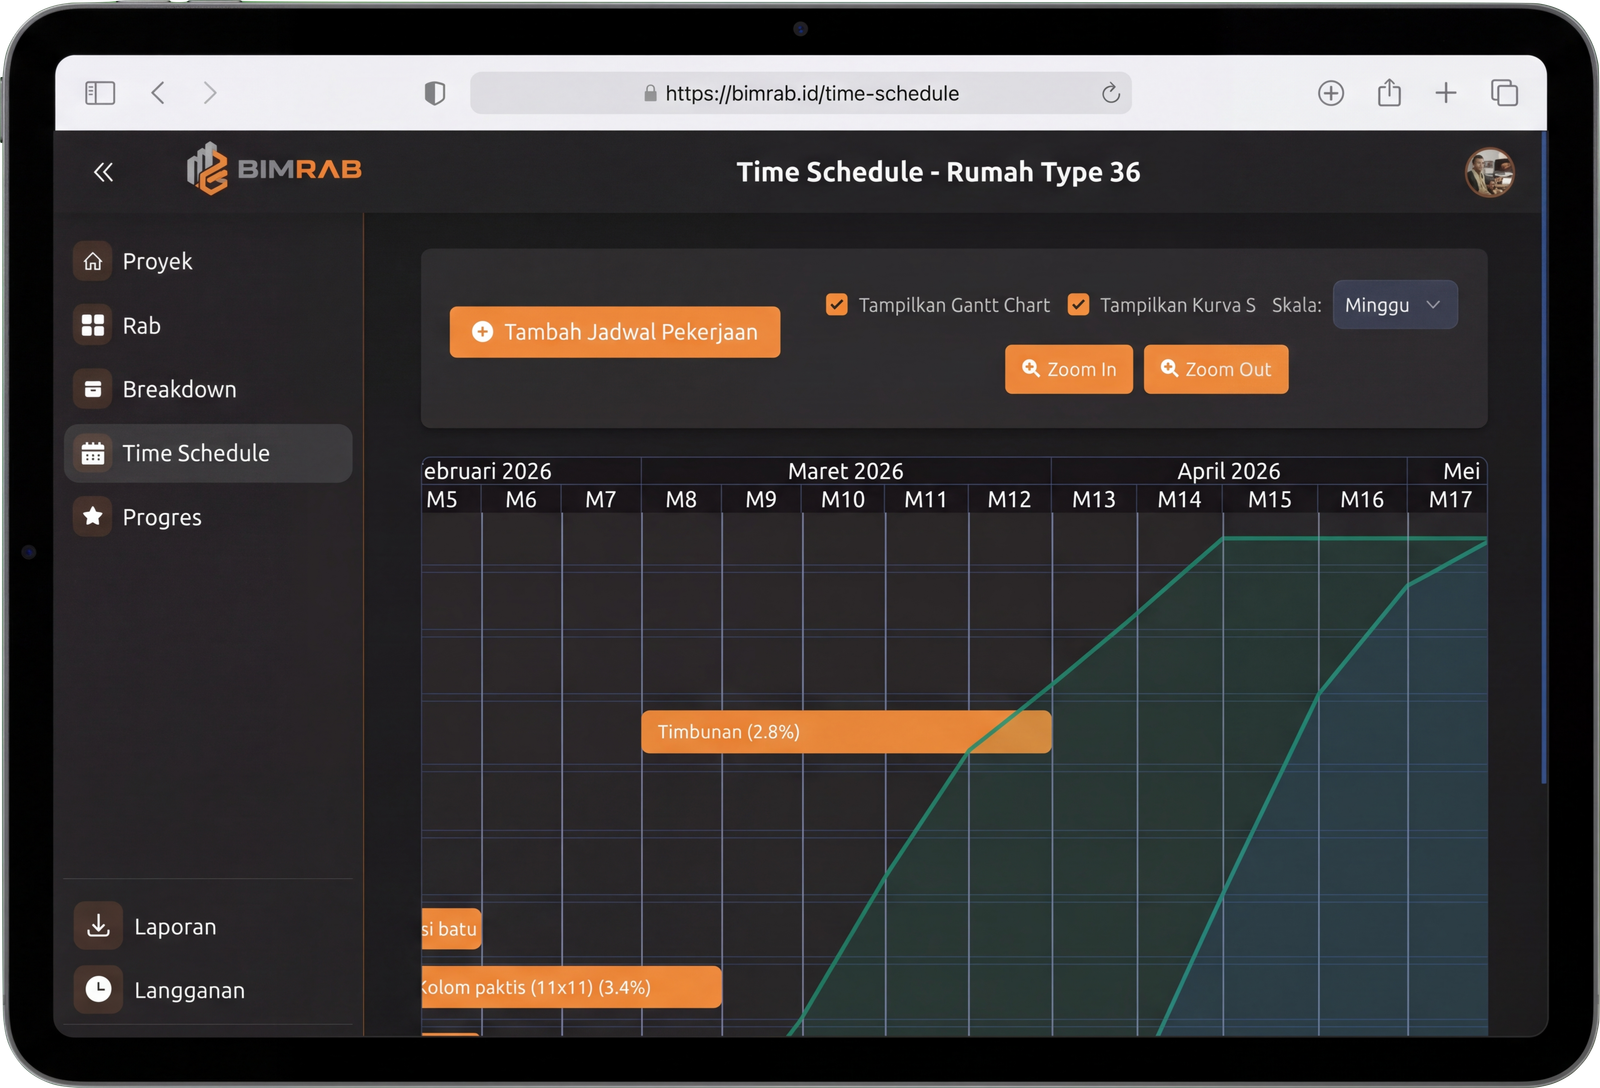Click the Rab grid icon
The image size is (1600, 1088).
(93, 325)
